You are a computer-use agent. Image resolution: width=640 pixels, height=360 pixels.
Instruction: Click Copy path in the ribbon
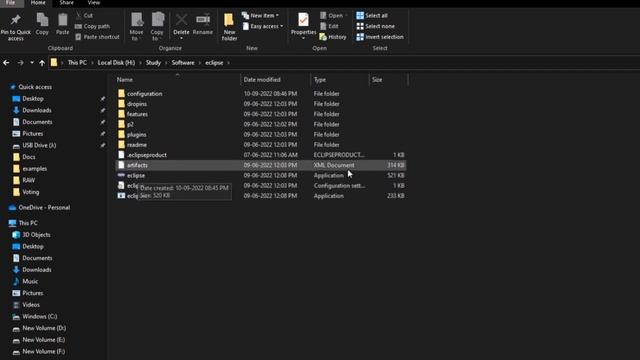(x=93, y=26)
